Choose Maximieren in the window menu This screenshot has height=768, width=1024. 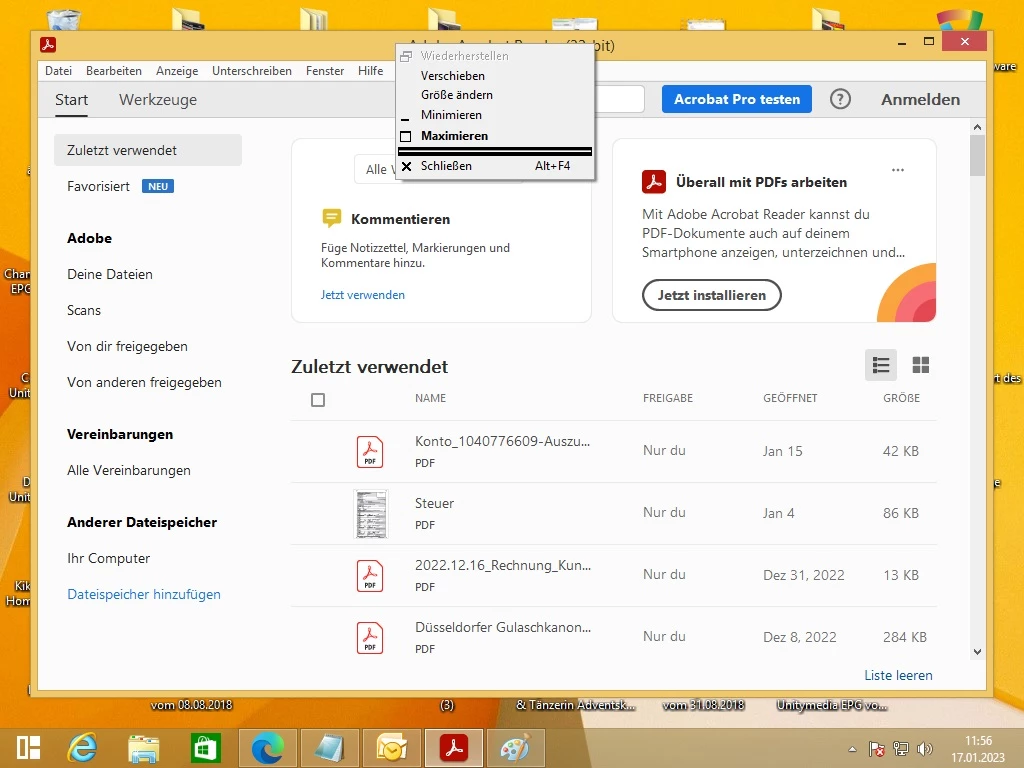[x=495, y=136]
